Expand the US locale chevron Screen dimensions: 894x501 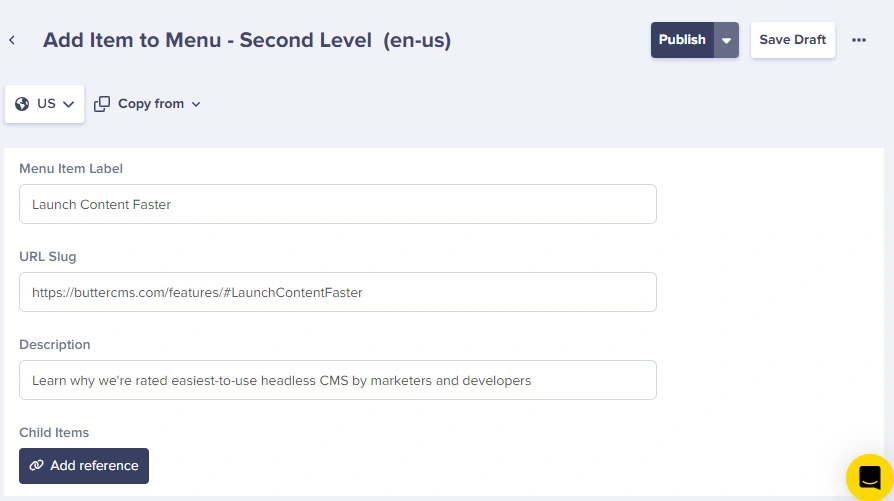tap(69, 104)
